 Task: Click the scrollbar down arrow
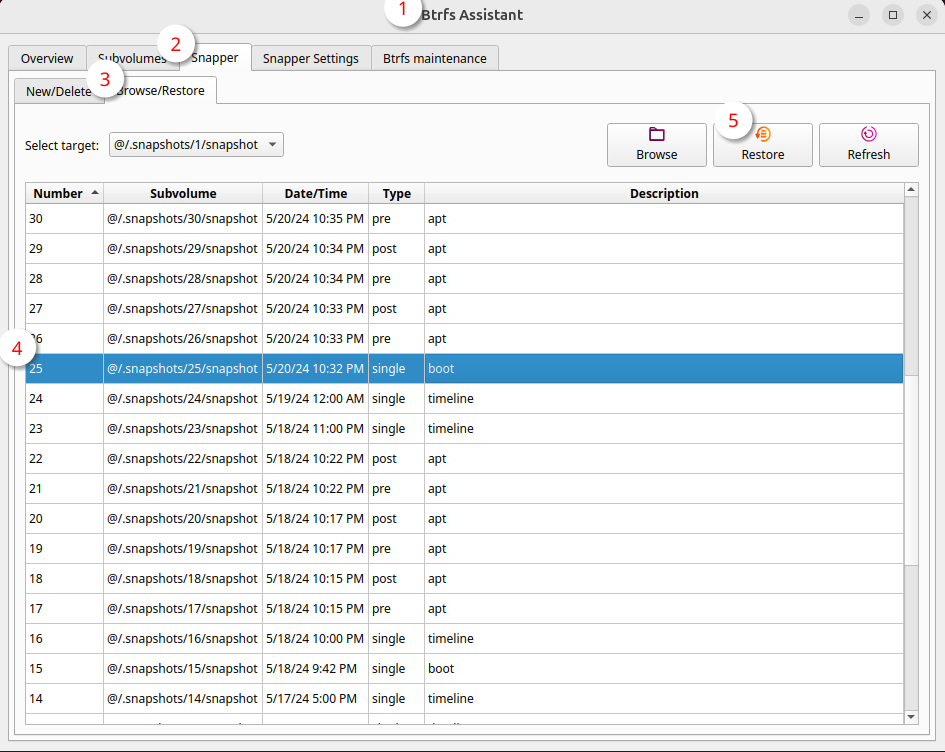pos(911,716)
